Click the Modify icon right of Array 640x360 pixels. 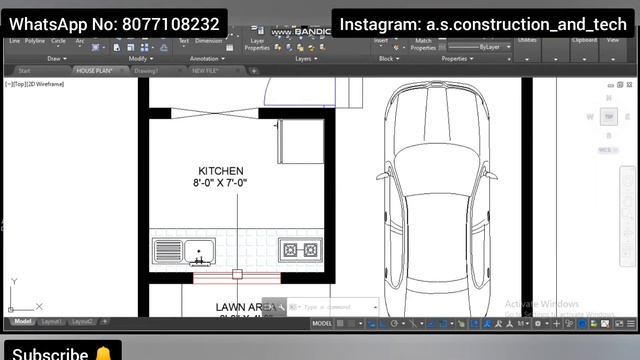tap(164, 48)
